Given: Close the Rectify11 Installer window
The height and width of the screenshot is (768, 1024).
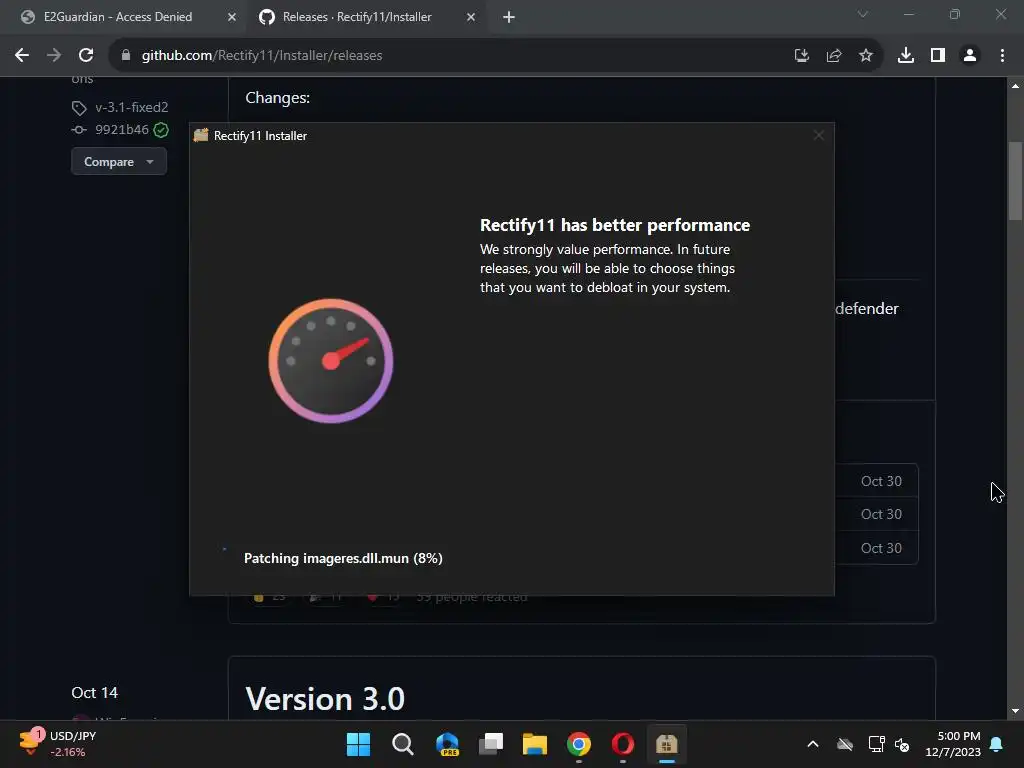Looking at the screenshot, I should point(818,135).
